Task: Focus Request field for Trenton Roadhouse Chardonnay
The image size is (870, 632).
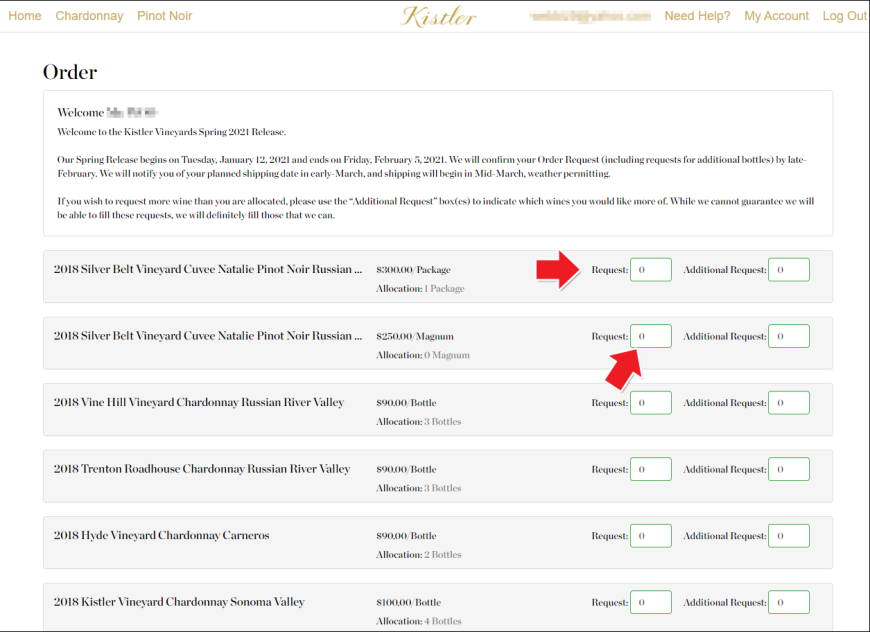Action: tap(651, 469)
